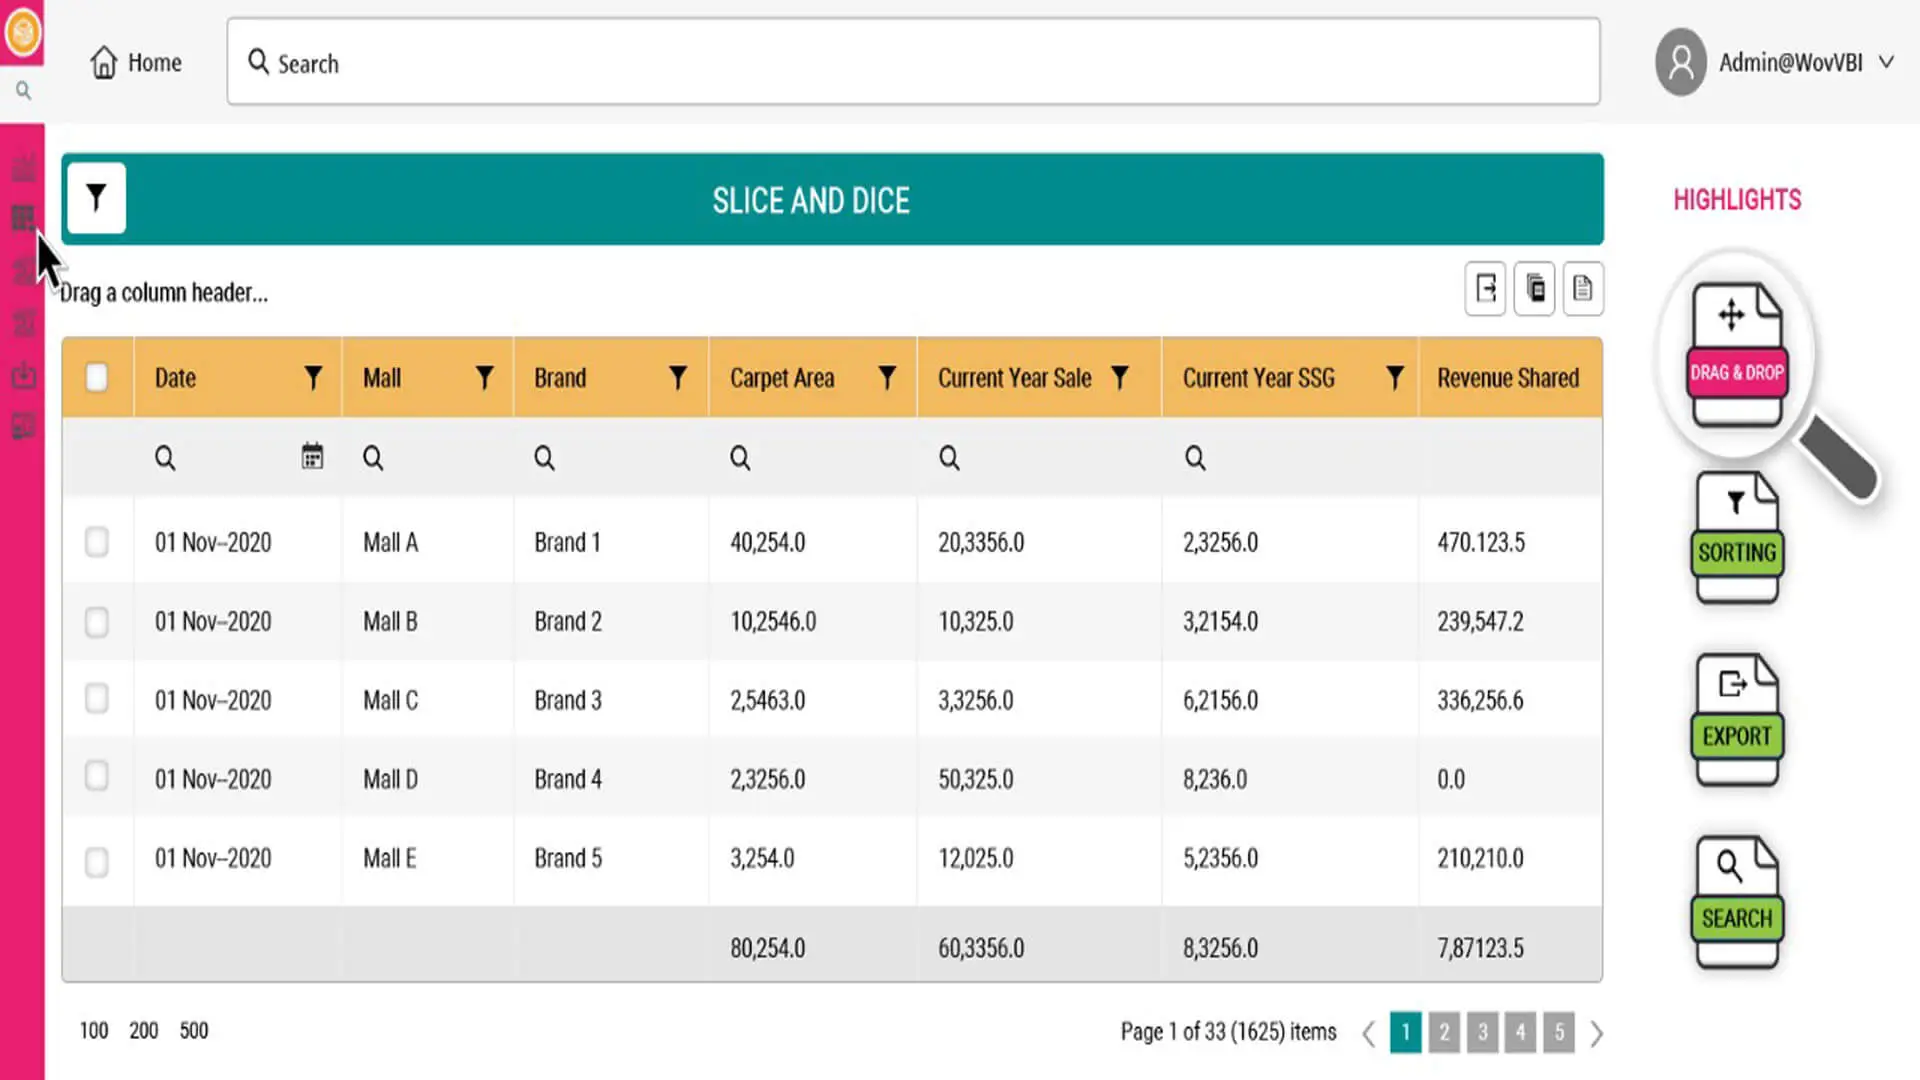Click the 'Brand 3' cell
Viewport: 1920px width, 1080px height.
[568, 700]
